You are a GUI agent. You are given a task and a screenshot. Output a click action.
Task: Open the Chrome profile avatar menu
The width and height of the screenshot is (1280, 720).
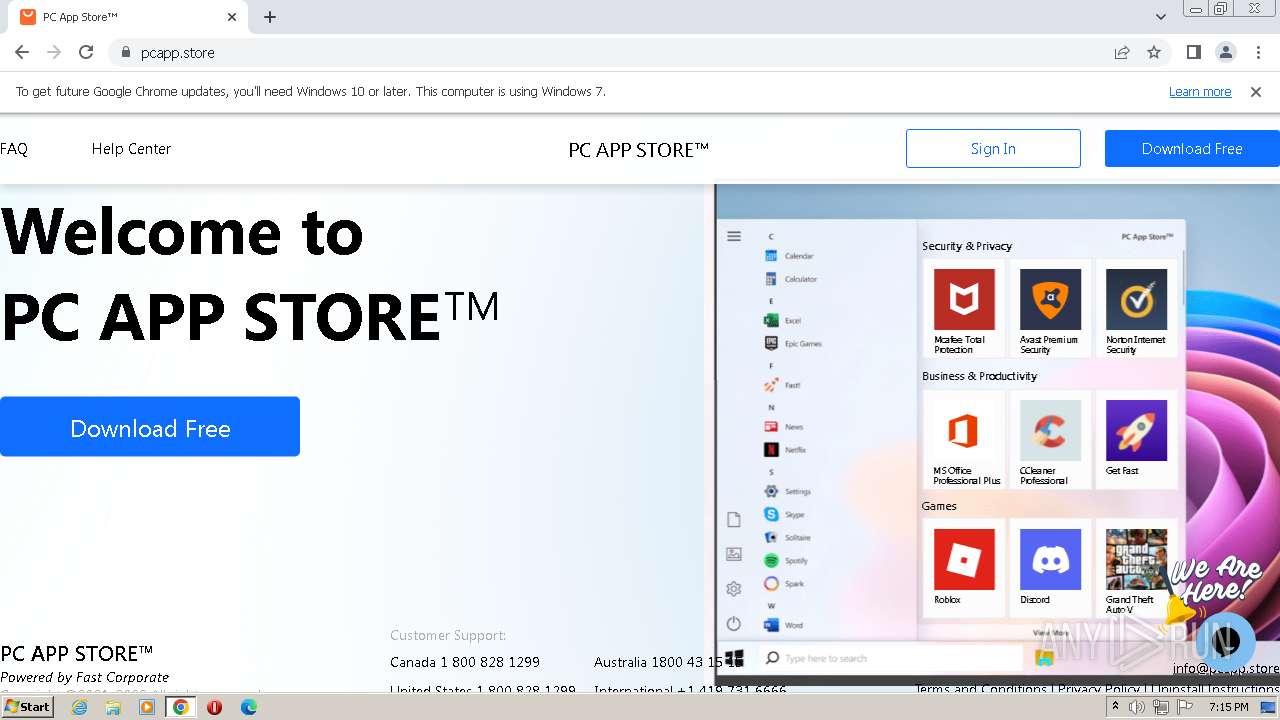pyautogui.click(x=1225, y=52)
